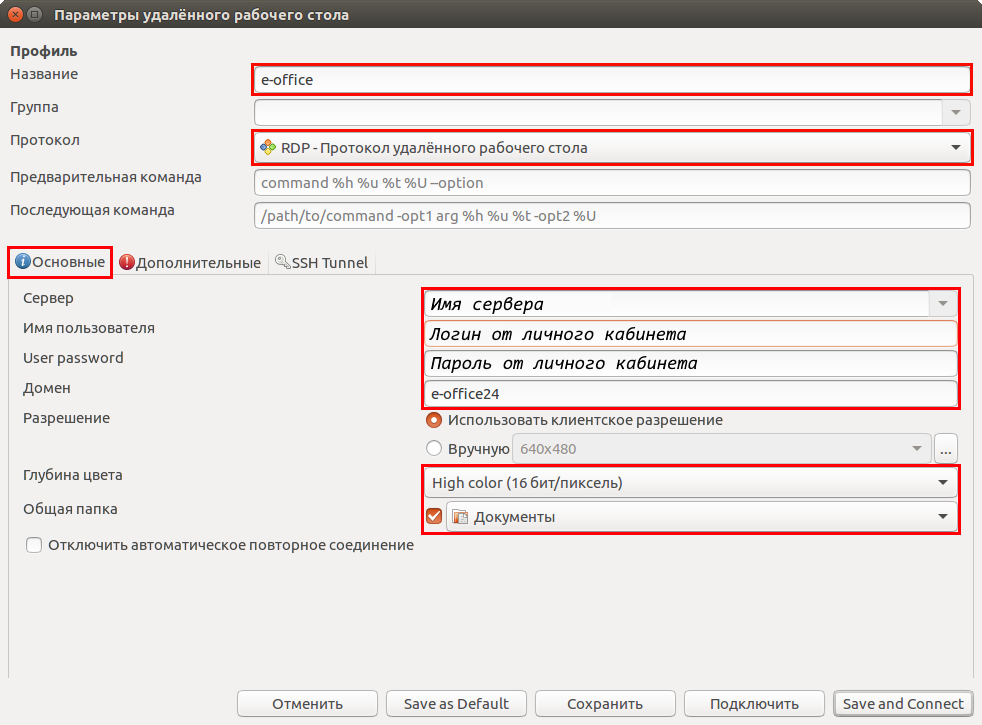Screen dimensions: 982x725
Task: Open the Группа dropdown arrow
Action: (x=956, y=112)
